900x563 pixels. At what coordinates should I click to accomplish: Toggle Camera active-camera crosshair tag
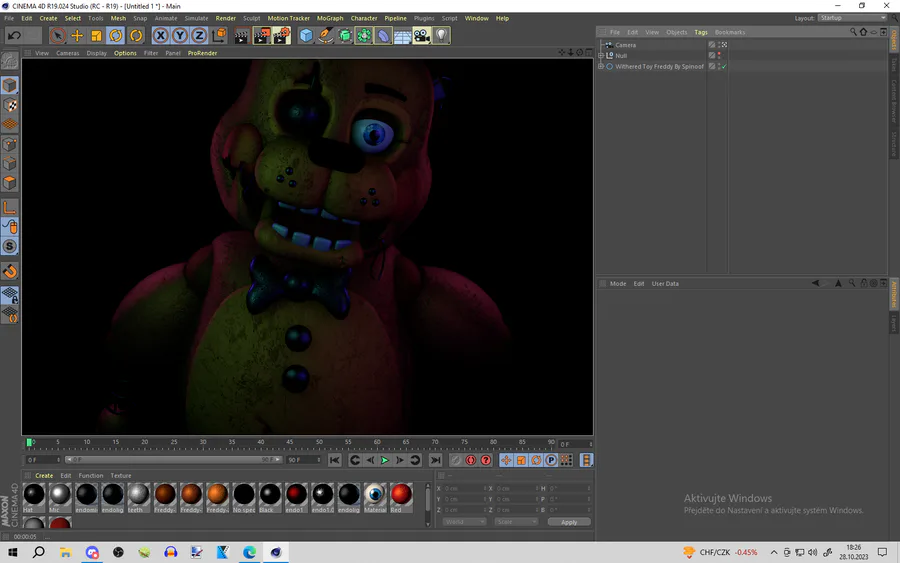coord(724,45)
